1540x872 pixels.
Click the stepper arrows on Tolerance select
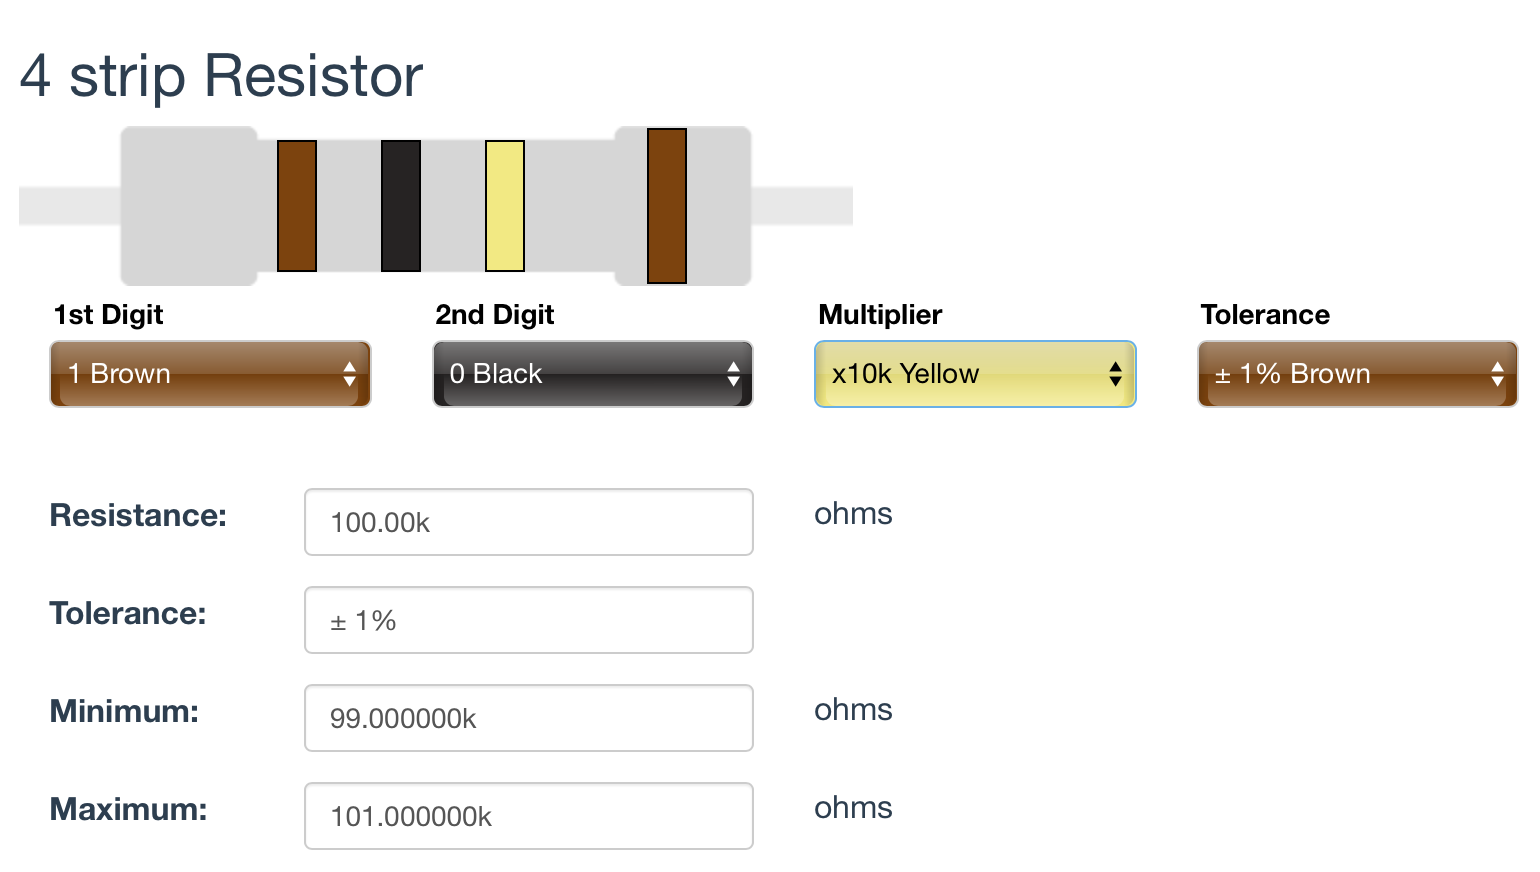coord(1497,374)
